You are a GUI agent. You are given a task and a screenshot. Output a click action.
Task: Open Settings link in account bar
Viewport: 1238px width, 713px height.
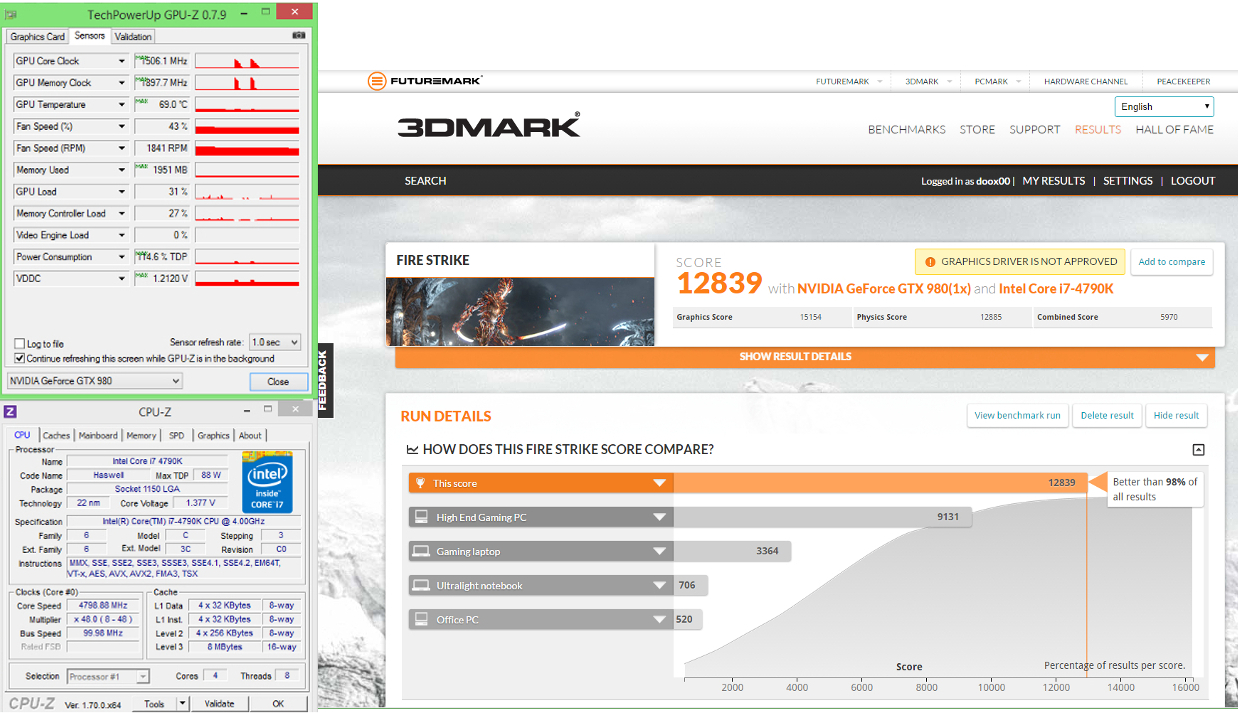pos(1128,181)
